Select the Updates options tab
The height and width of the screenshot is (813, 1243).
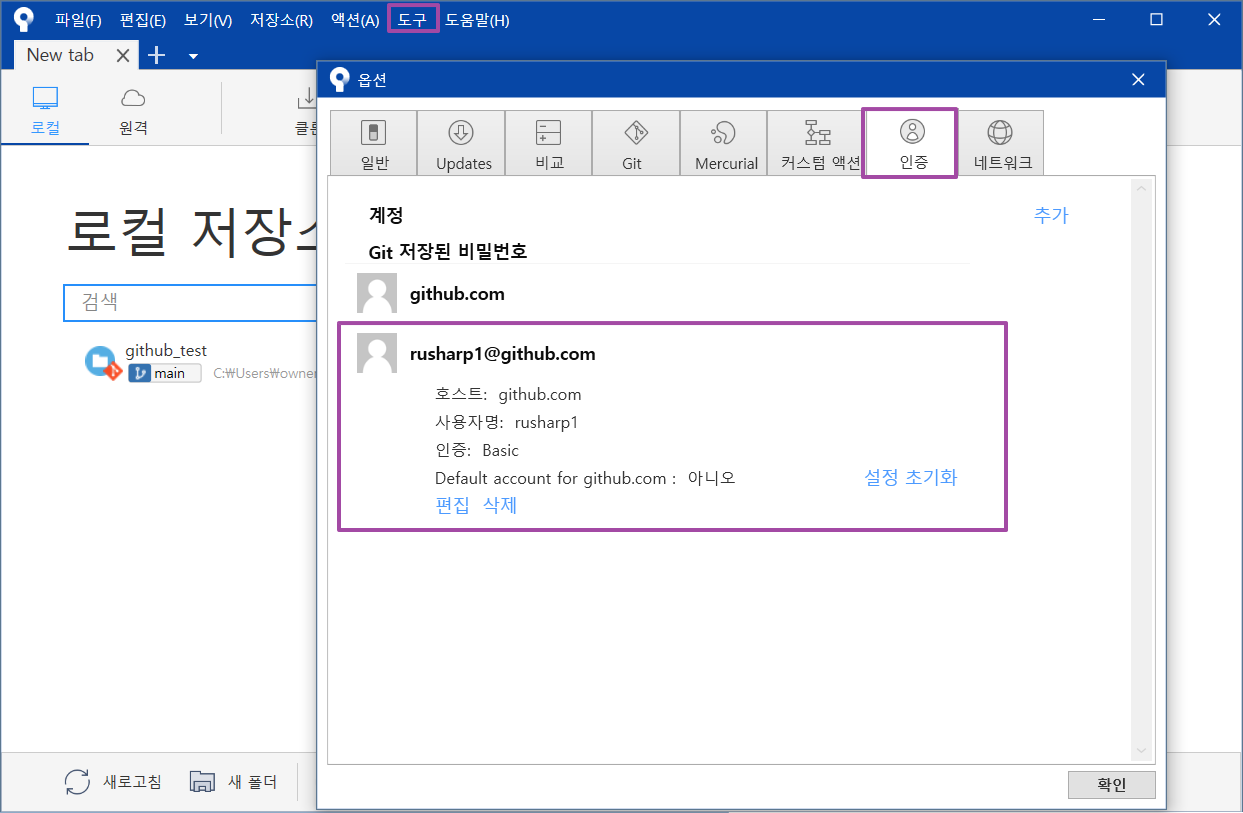coord(461,144)
